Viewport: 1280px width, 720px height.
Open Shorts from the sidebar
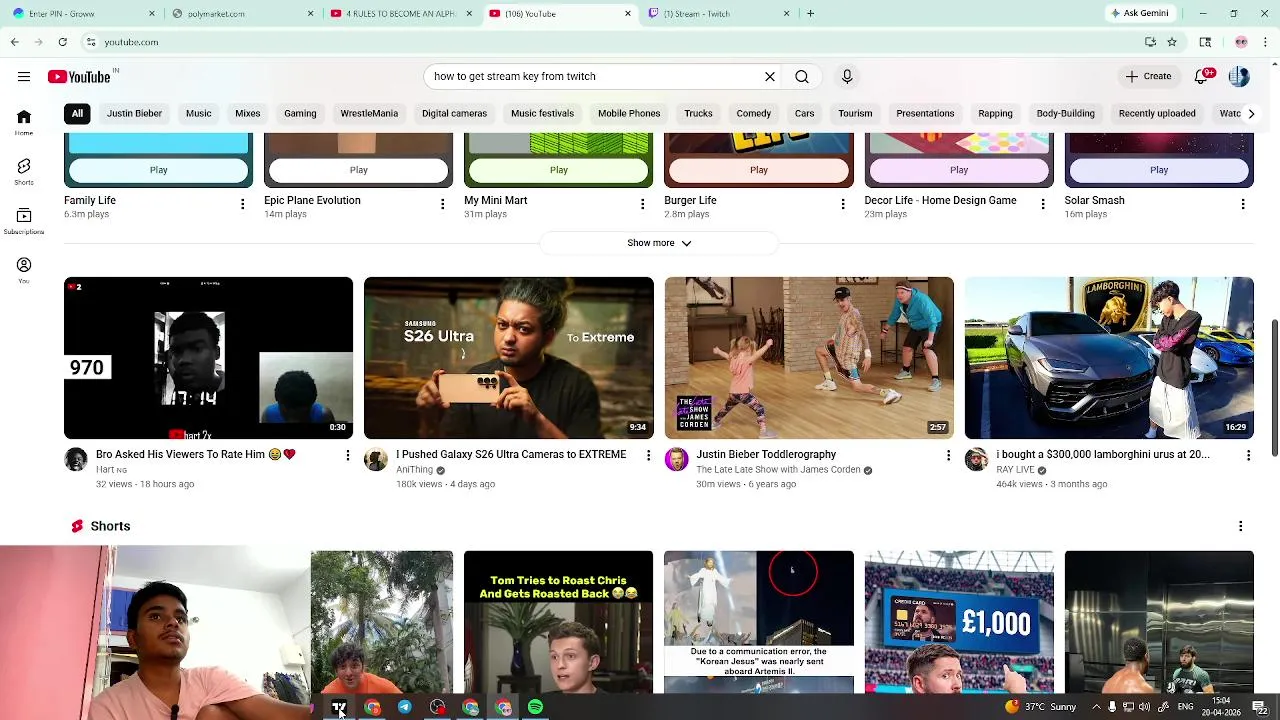click(x=24, y=172)
